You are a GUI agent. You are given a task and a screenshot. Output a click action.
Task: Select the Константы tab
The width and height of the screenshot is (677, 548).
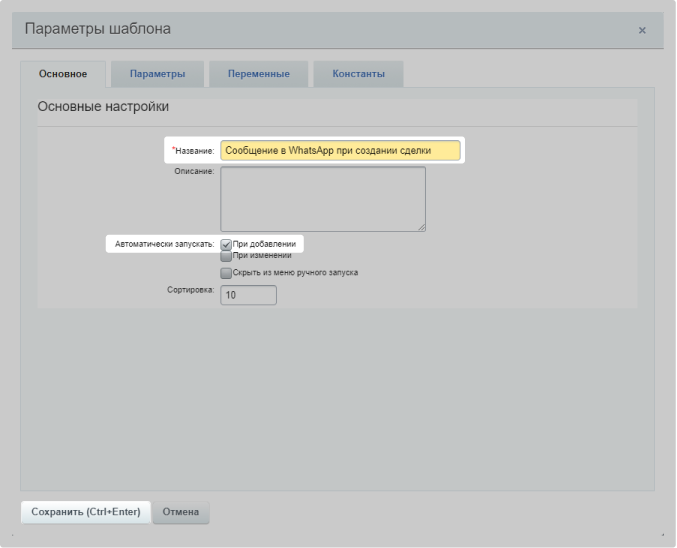pyautogui.click(x=358, y=74)
